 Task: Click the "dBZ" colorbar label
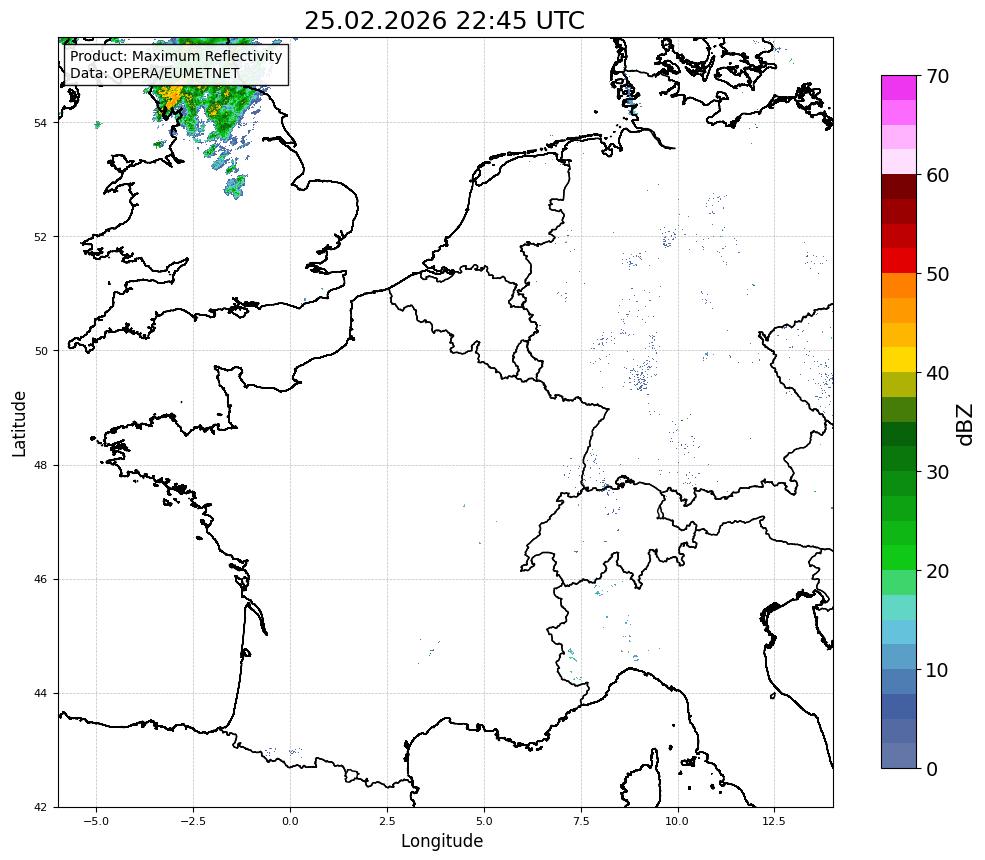point(966,425)
